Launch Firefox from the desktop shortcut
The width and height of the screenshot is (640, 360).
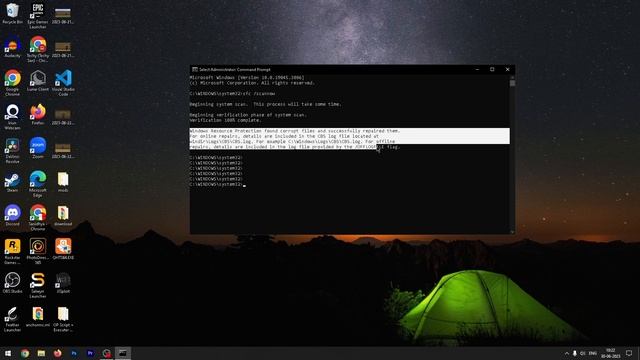[x=38, y=114]
